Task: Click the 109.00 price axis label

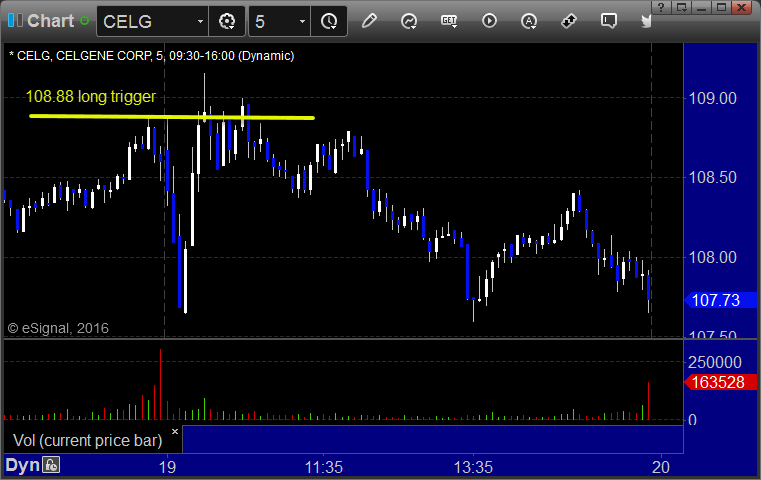Action: point(712,99)
